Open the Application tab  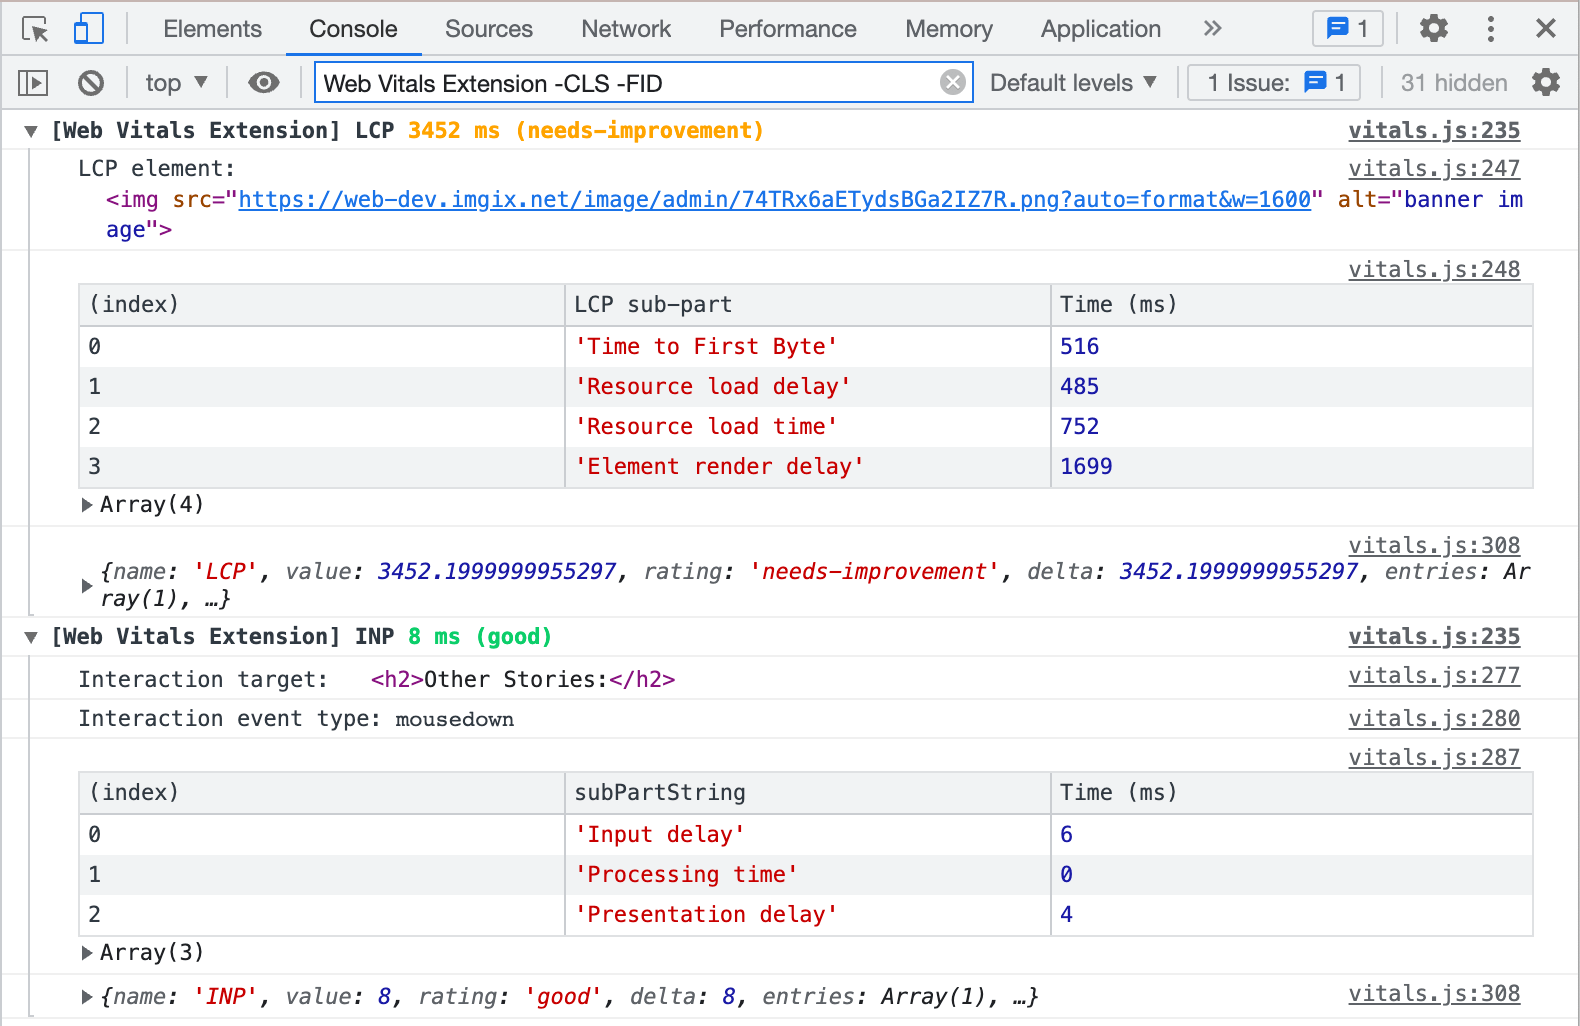[x=1101, y=29]
